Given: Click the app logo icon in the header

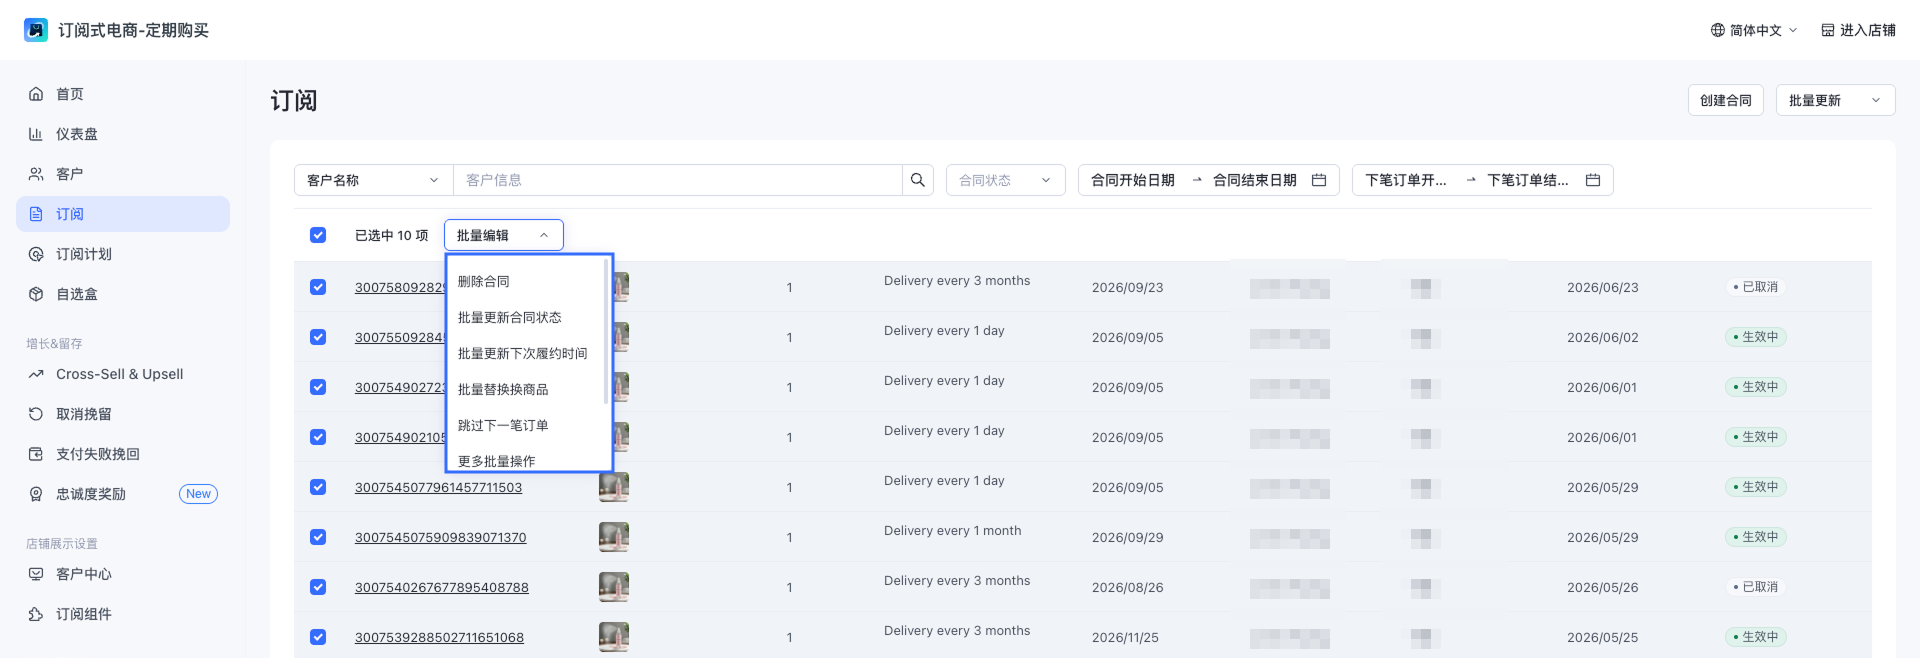Looking at the screenshot, I should coord(36,30).
